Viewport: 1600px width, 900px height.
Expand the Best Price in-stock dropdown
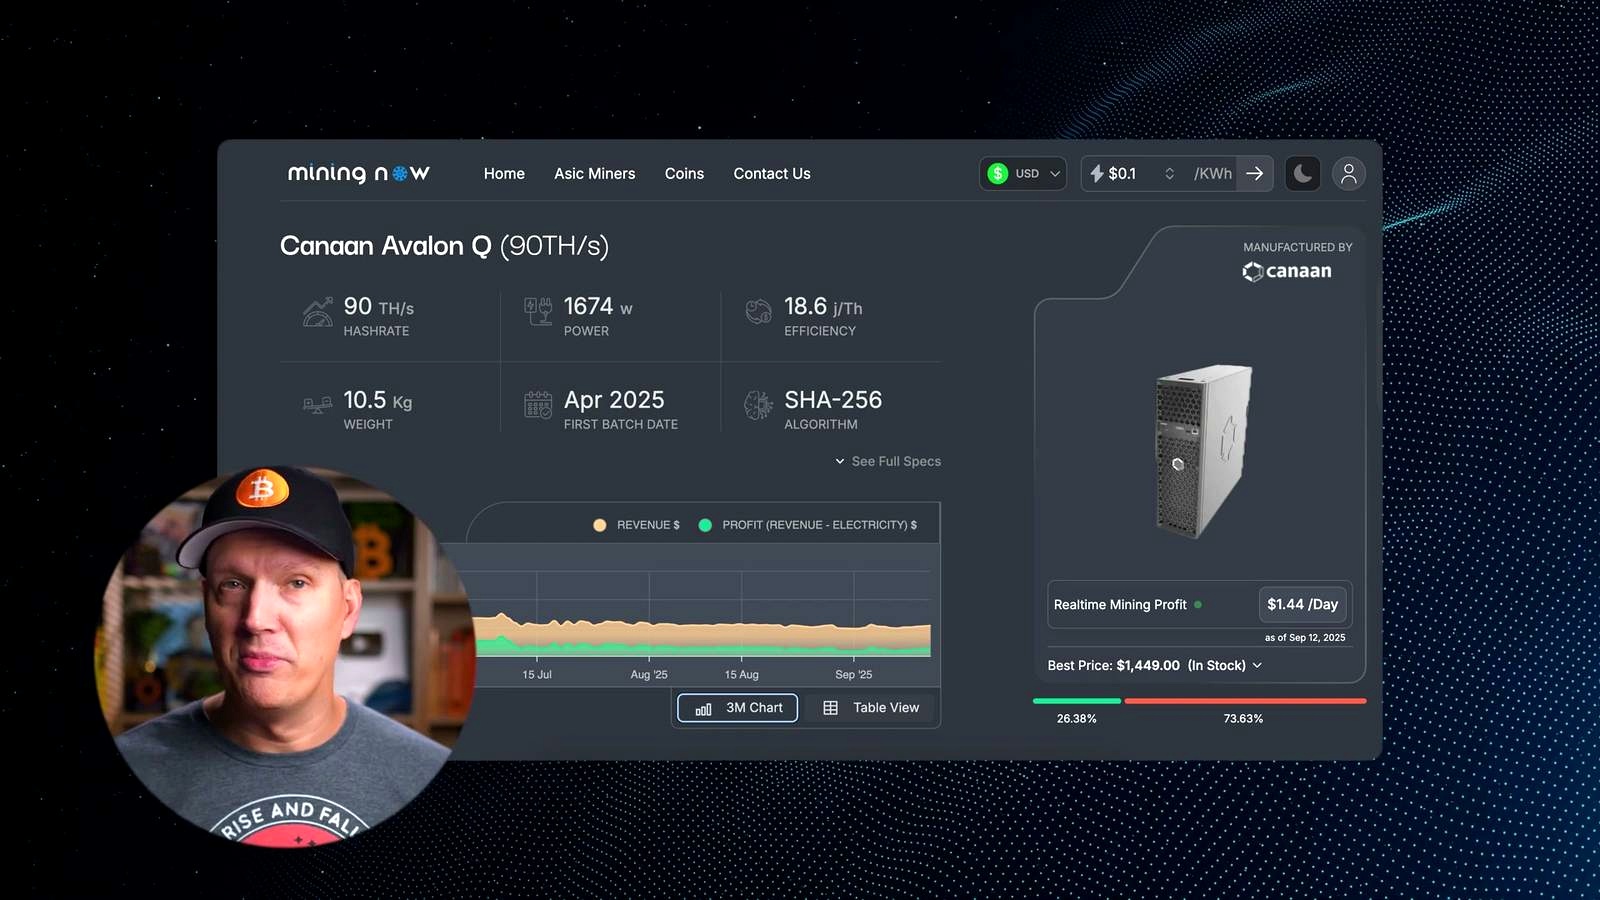coord(1155,665)
